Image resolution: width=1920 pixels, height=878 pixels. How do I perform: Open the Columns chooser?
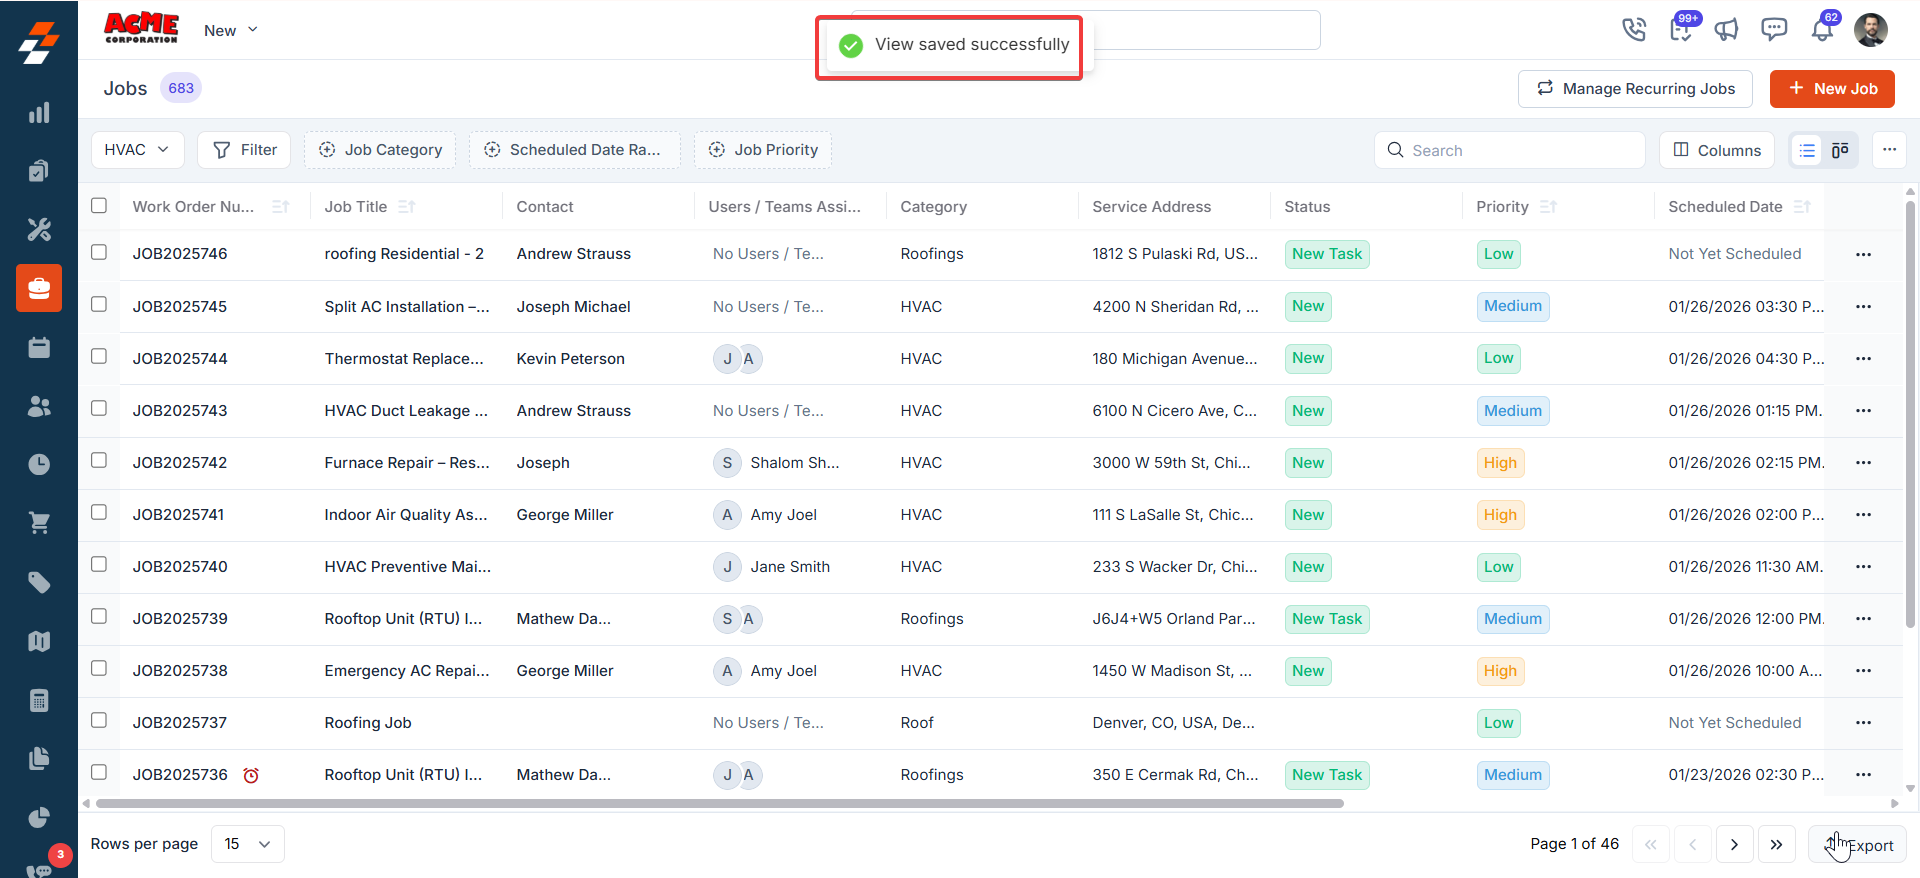pyautogui.click(x=1717, y=150)
